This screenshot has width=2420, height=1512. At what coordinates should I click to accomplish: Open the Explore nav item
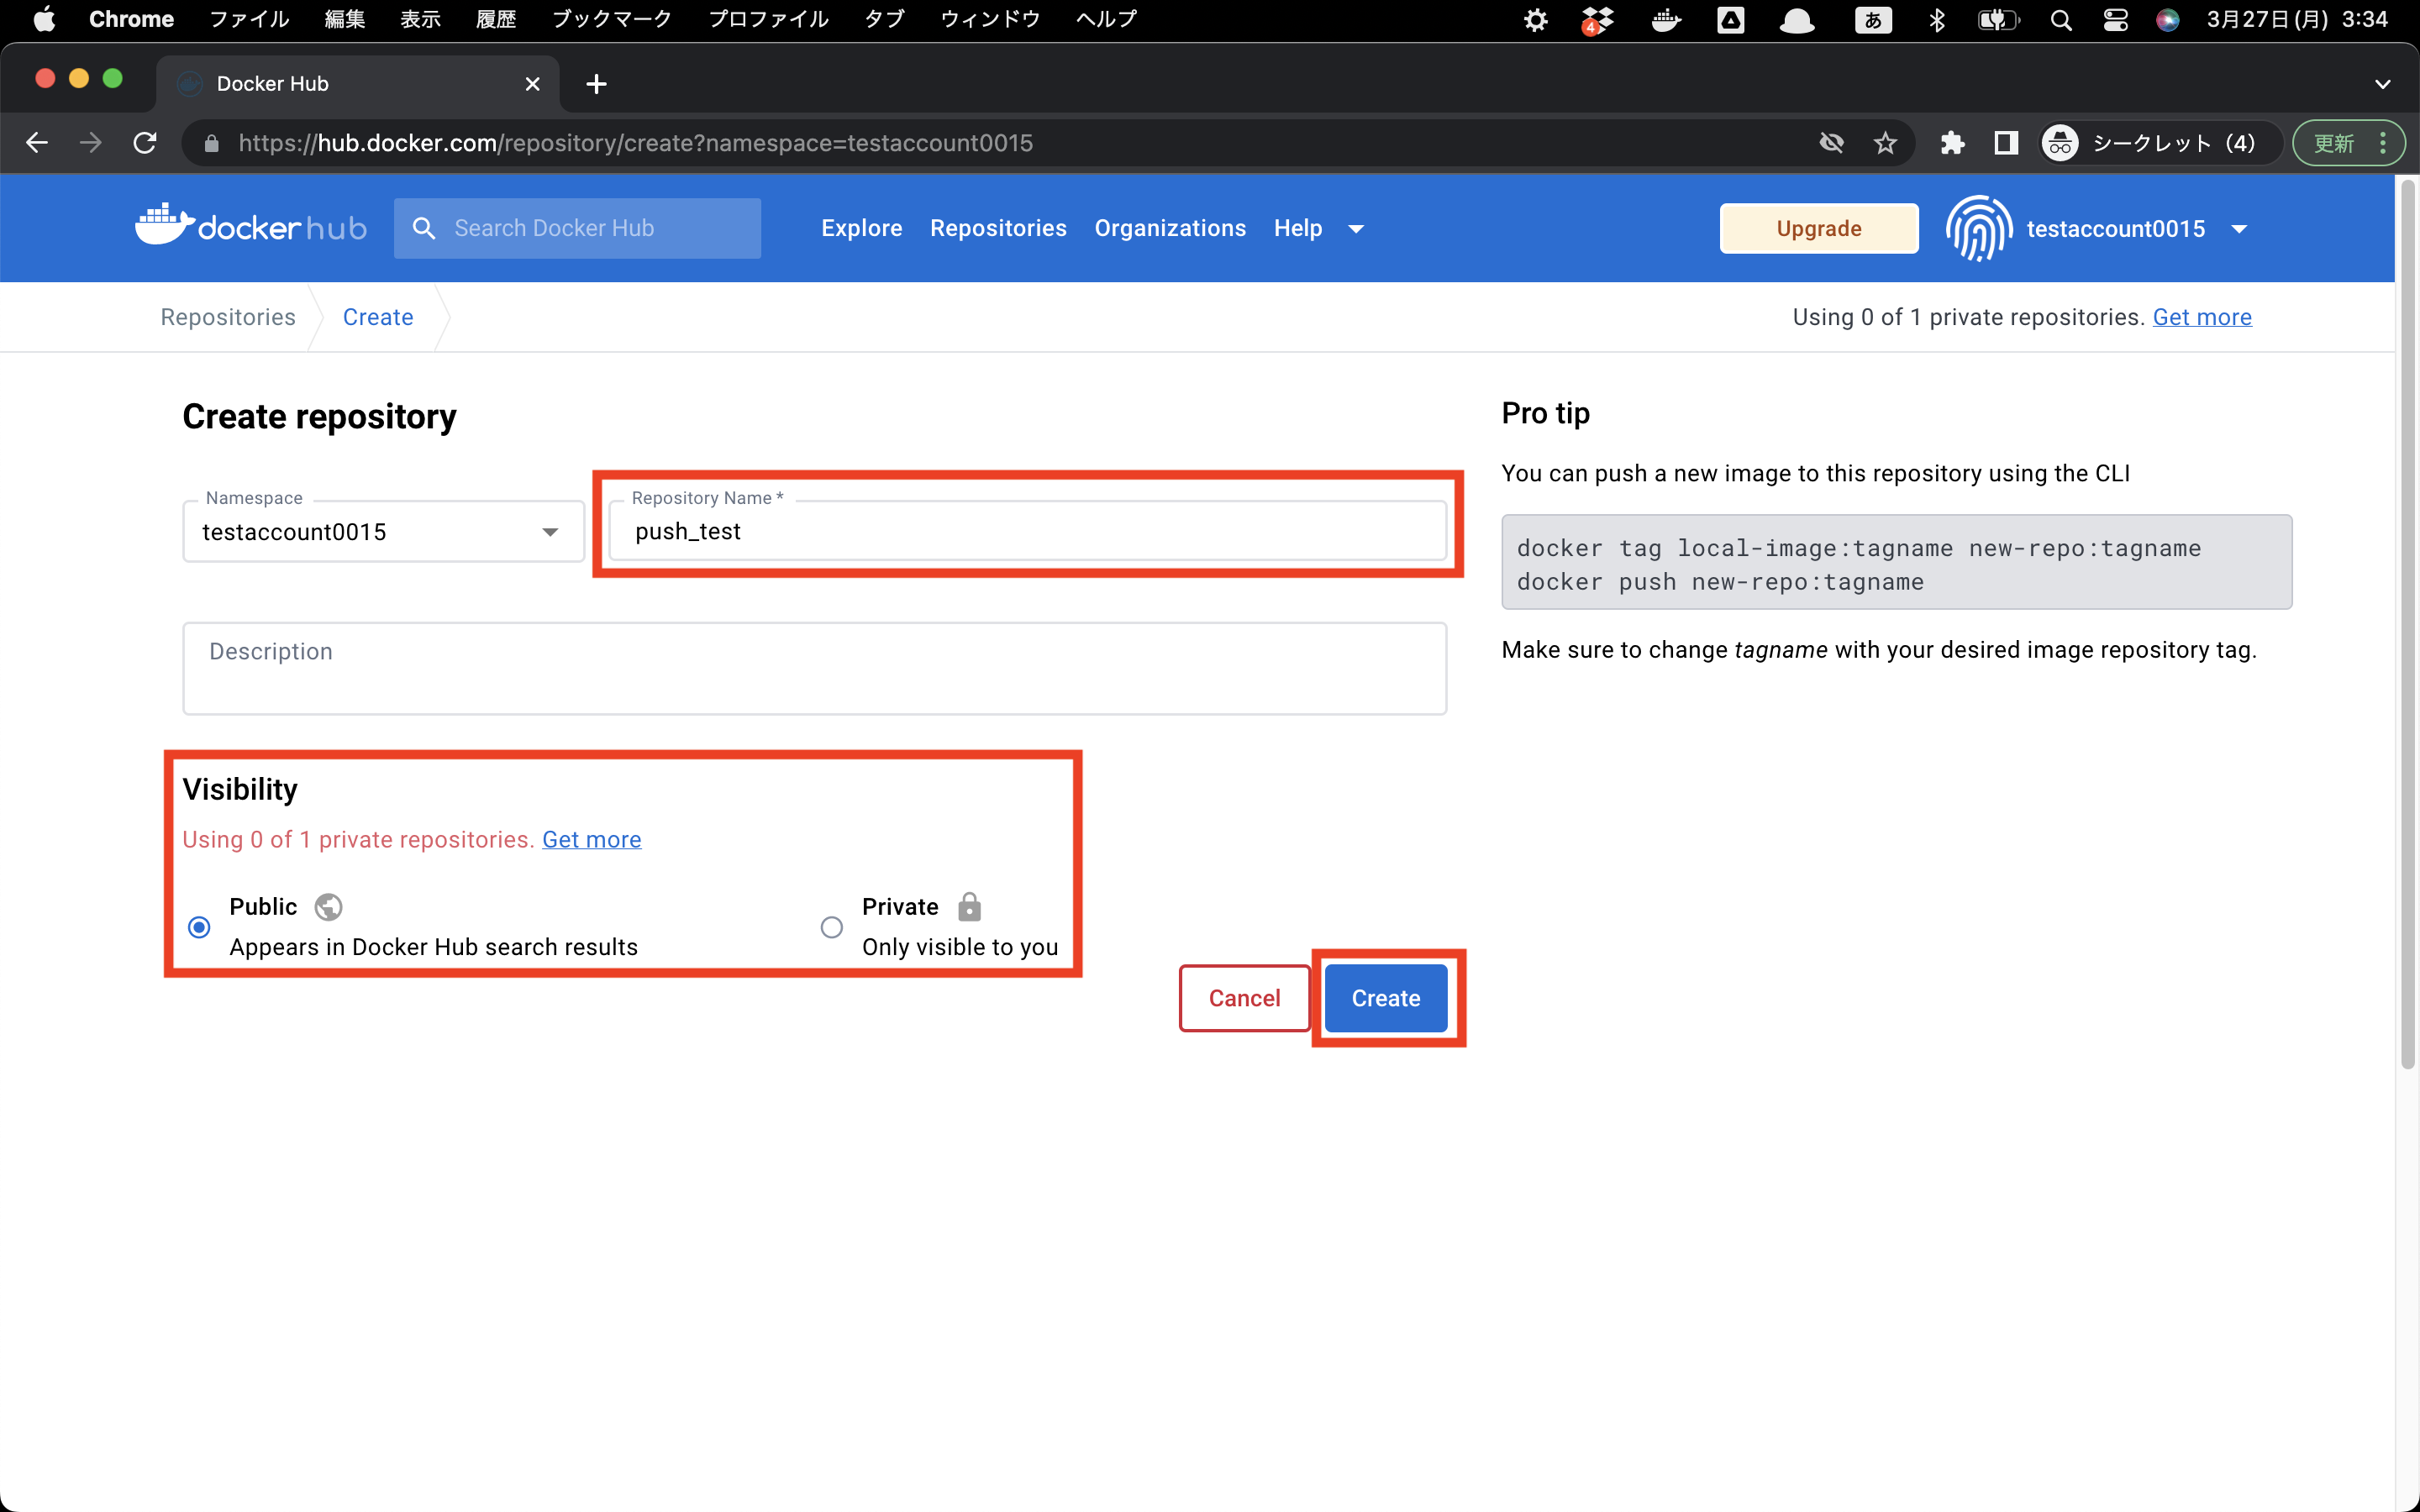(861, 228)
